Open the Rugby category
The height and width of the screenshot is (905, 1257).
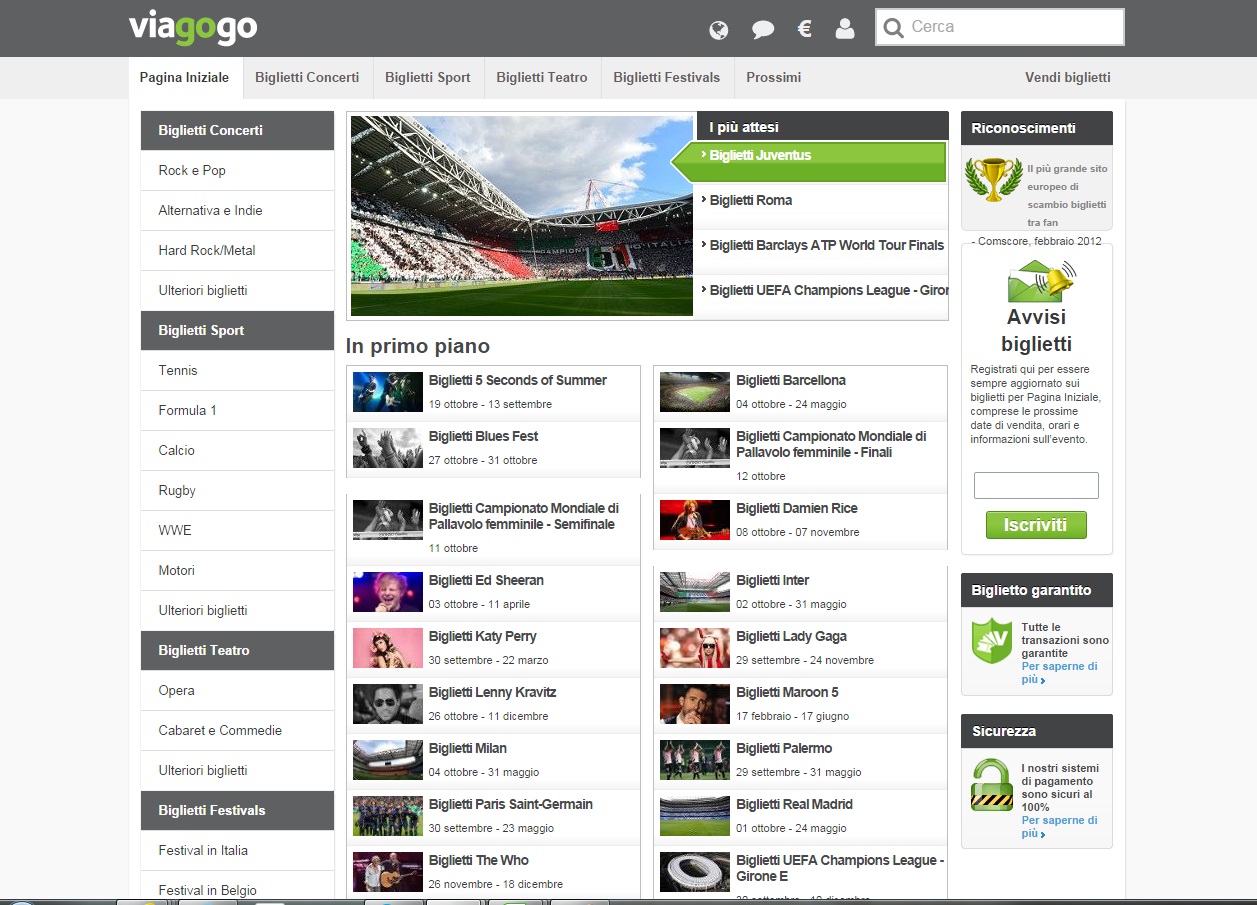click(x=238, y=490)
